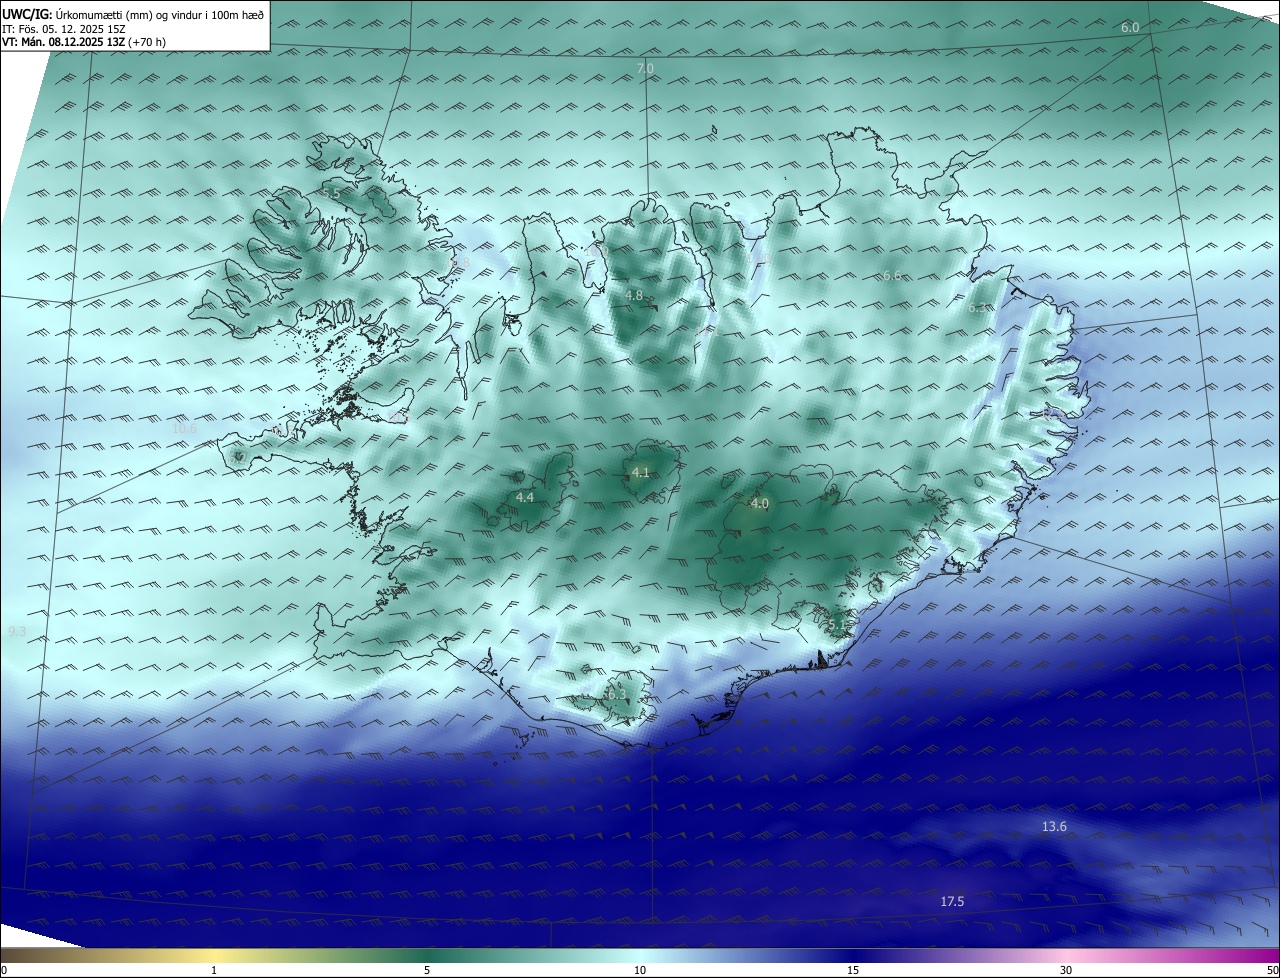Image resolution: width=1280 pixels, height=978 pixels.
Task: Click the 6.3 value on the southern ice cap
Action: 616,694
